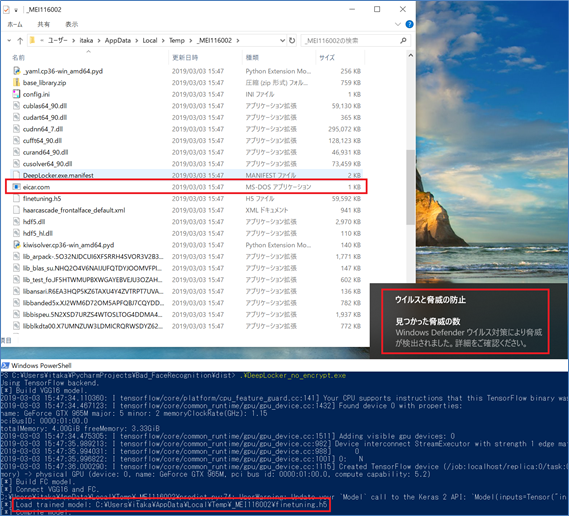Viewport: 569px width, 516px height.
Task: Select the Temp breadcrumb segment
Action: 177,40
